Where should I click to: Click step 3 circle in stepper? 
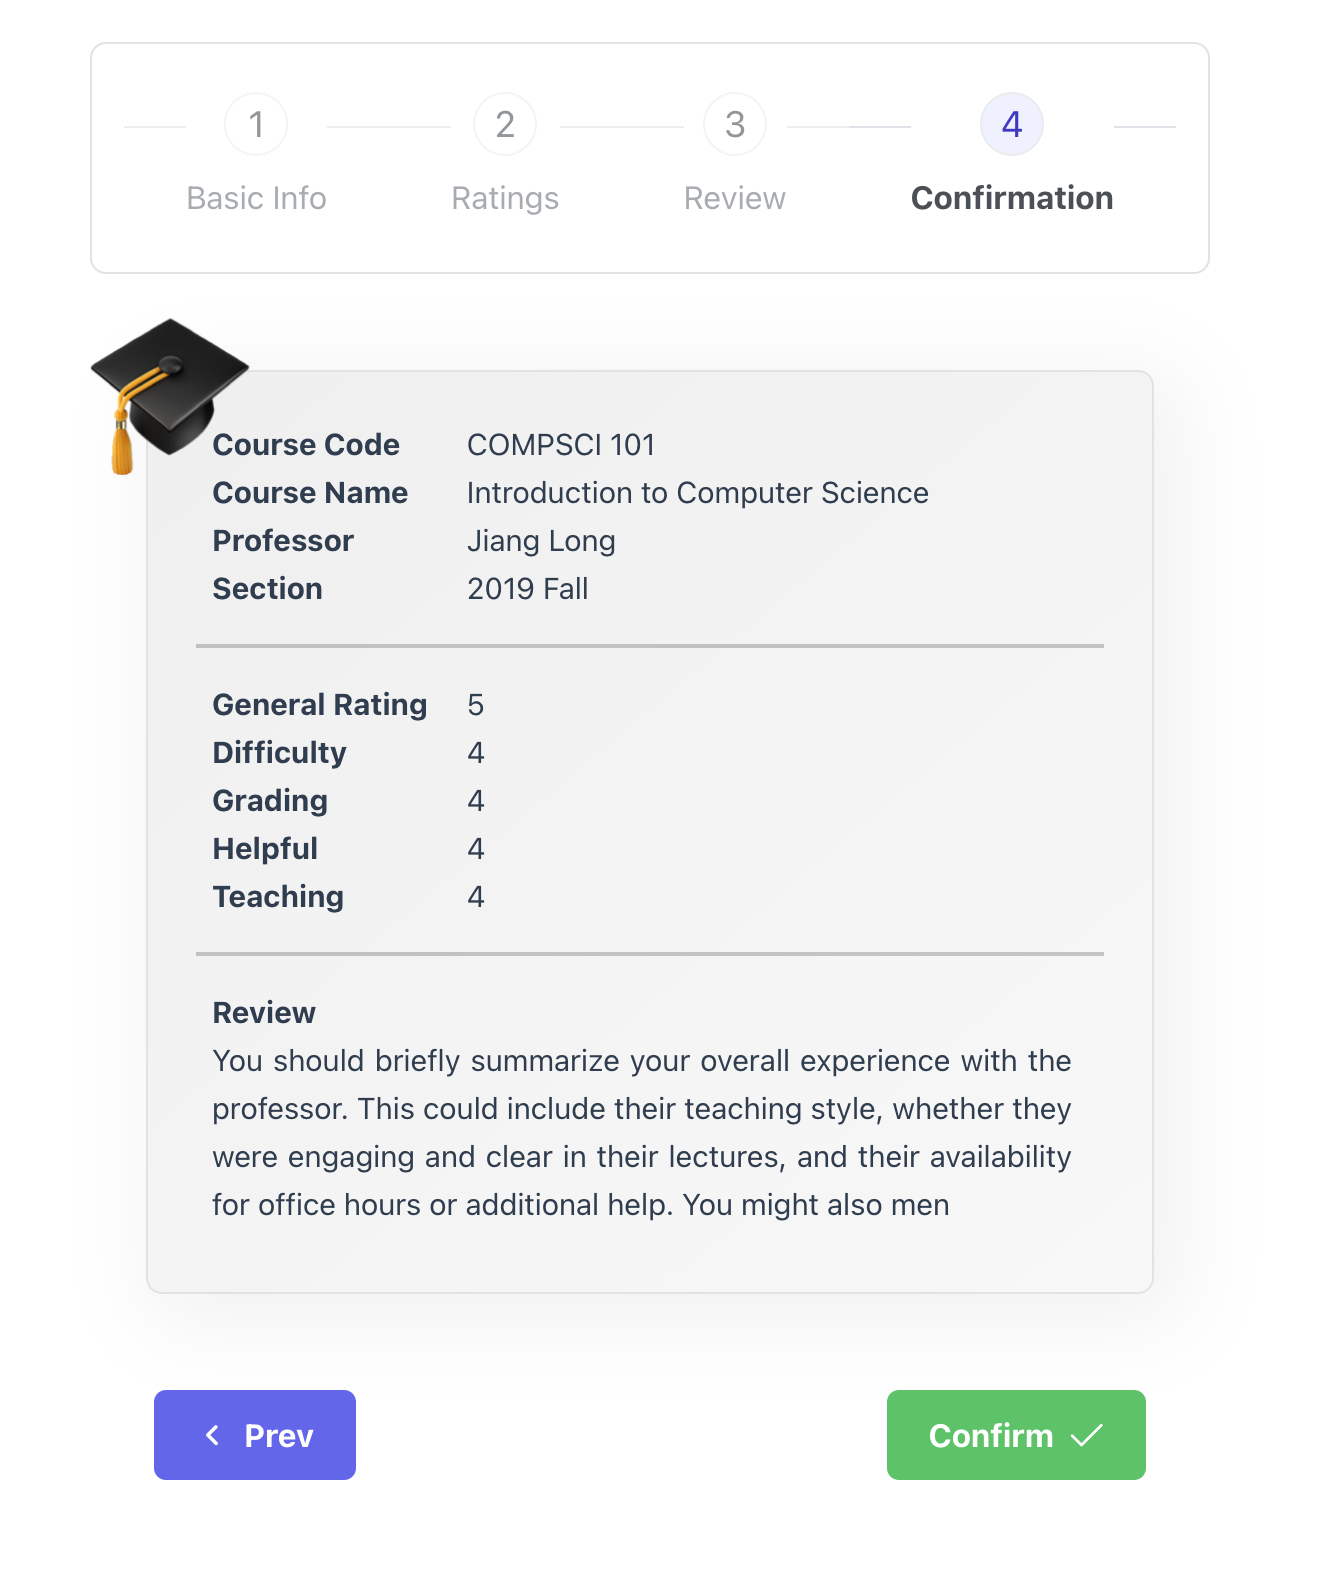735,125
